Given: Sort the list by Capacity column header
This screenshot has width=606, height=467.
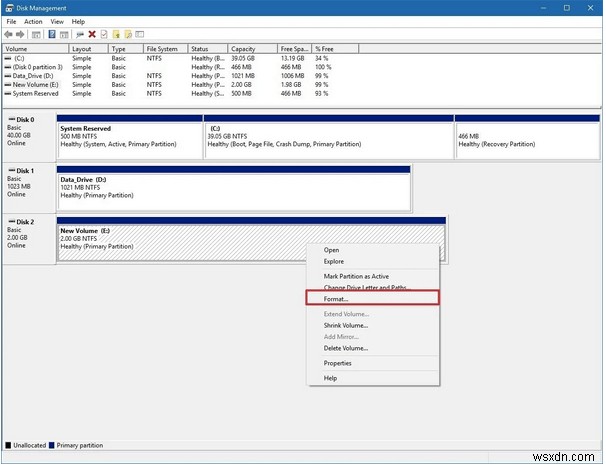Looking at the screenshot, I should pyautogui.click(x=245, y=48).
